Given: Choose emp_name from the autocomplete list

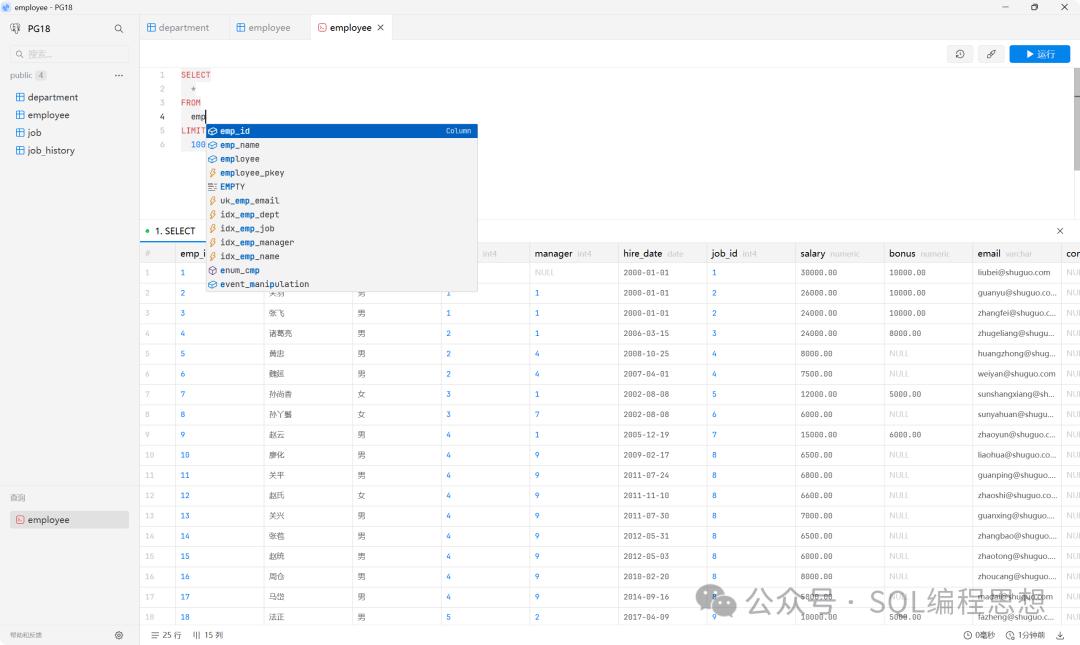Looking at the screenshot, I should pos(240,145).
